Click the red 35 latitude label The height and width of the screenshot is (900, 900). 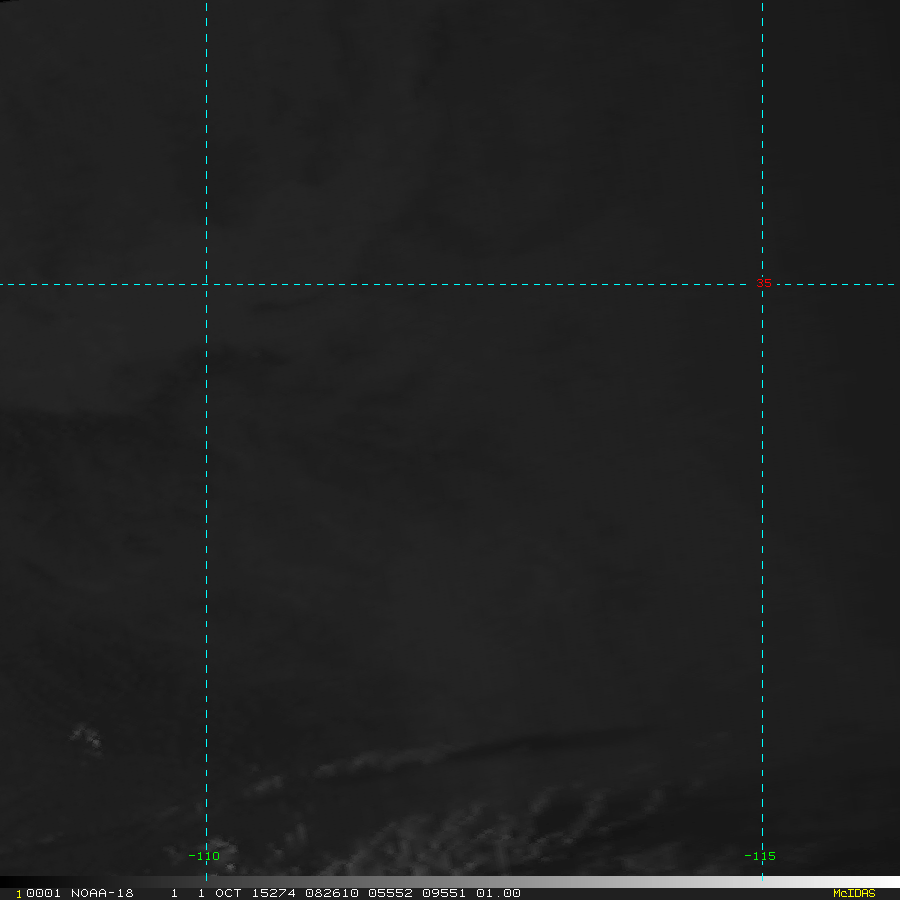click(x=763, y=283)
